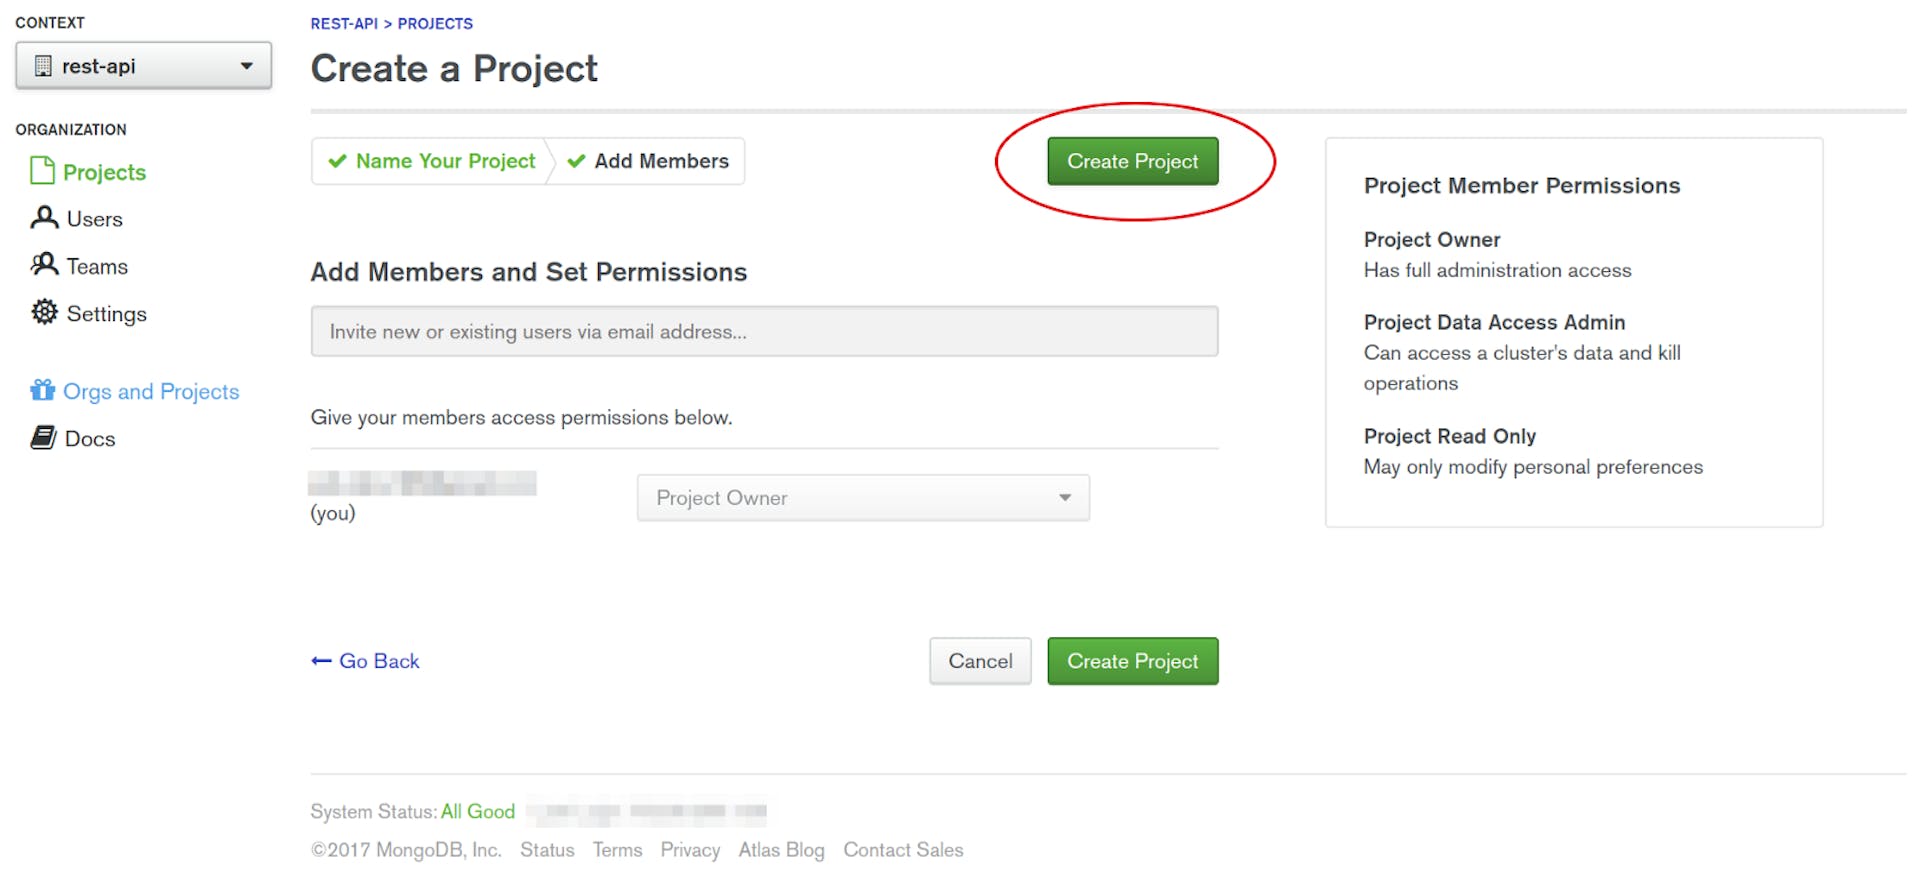
Task: Click the Projects document icon in the sidebar
Action: coord(42,171)
